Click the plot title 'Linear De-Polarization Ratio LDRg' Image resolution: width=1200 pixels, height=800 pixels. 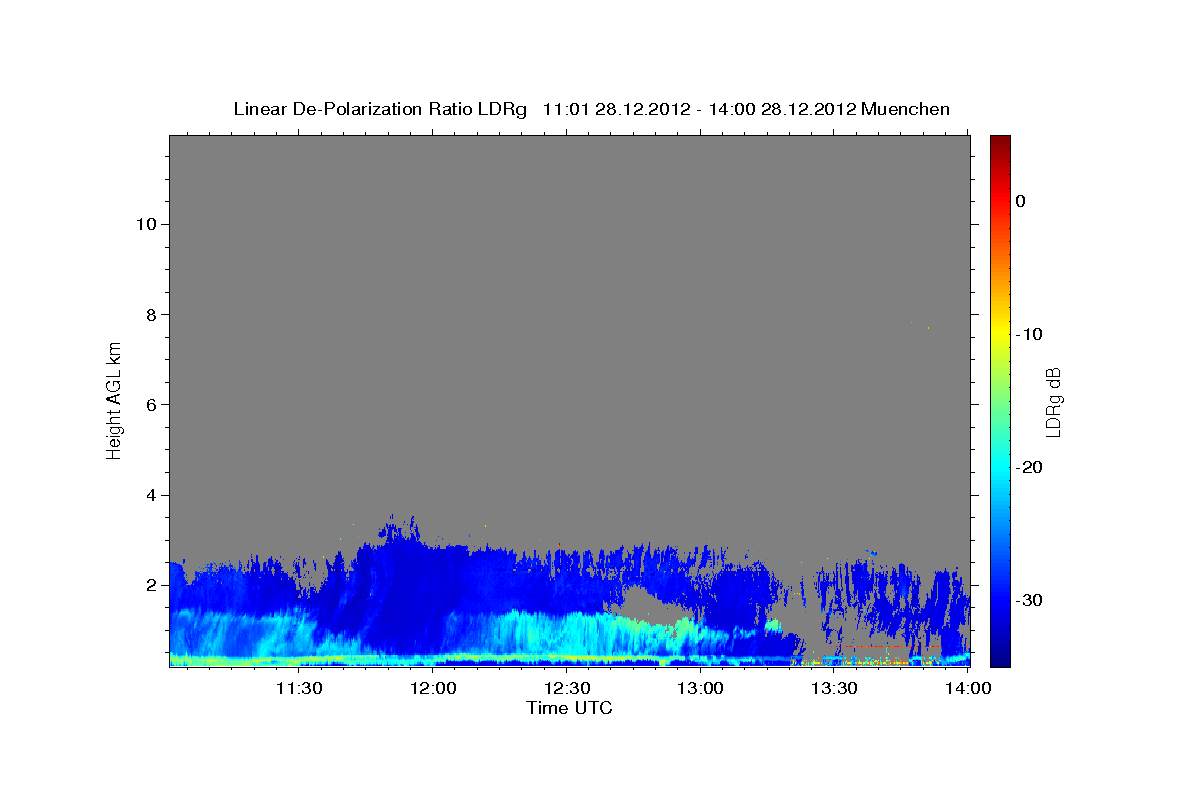[380, 109]
